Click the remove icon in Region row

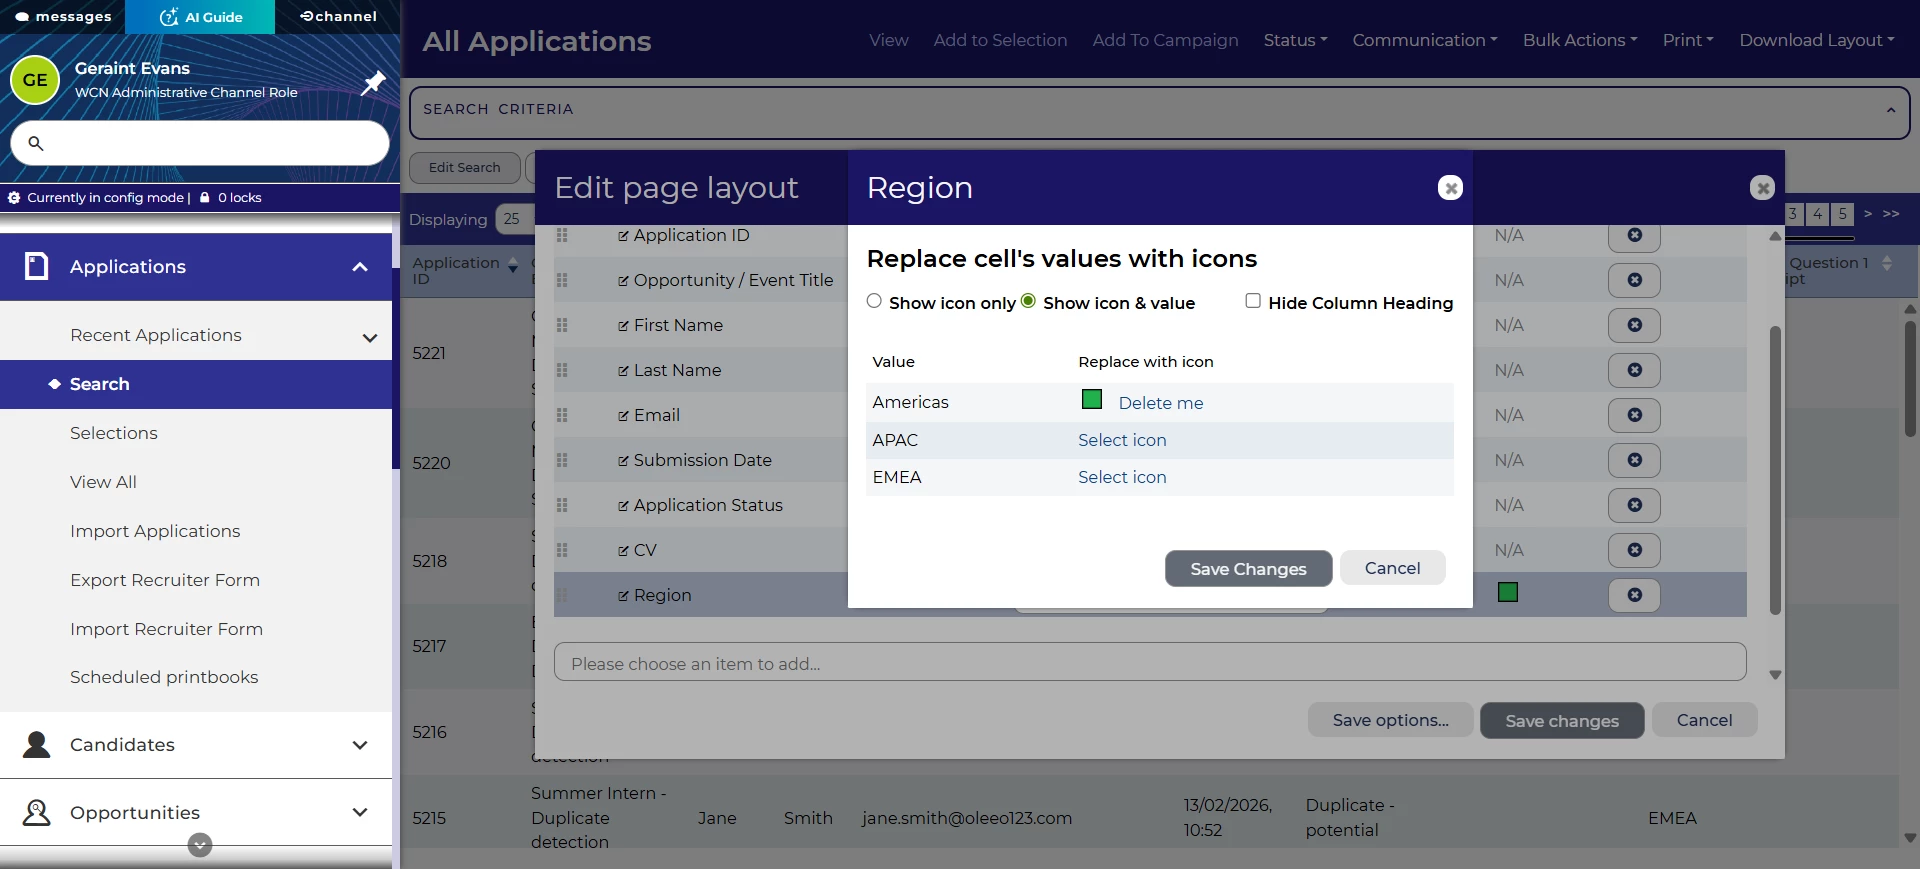tap(1634, 595)
